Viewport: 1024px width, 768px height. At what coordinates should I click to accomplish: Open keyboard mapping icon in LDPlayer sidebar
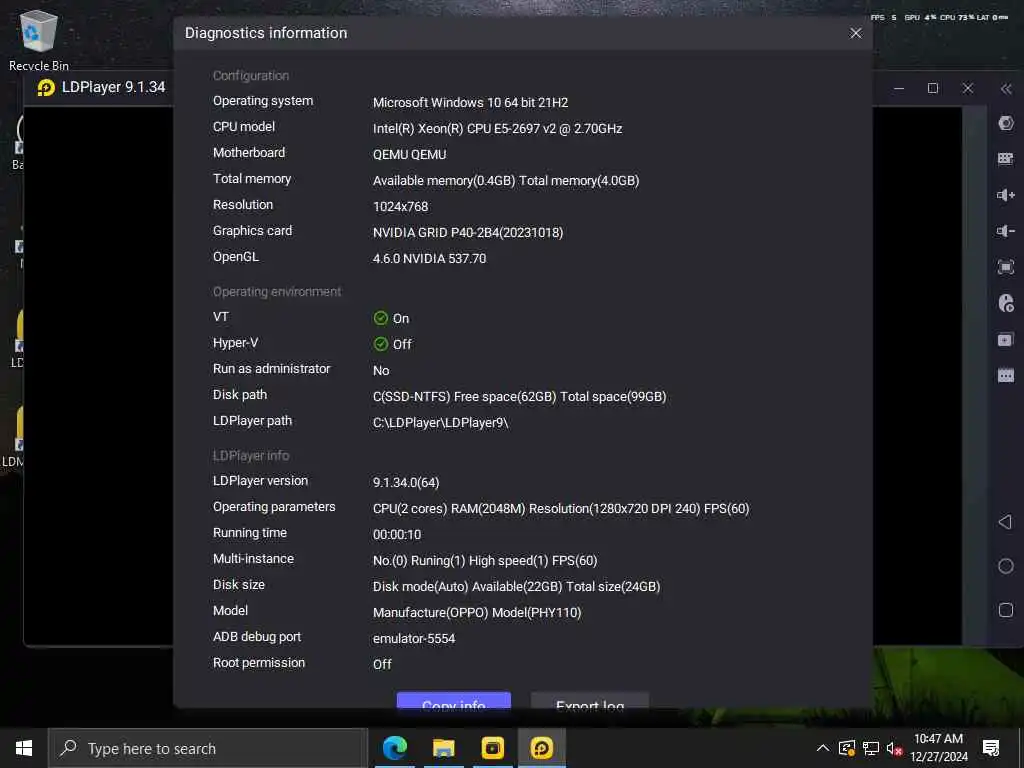pos(1006,159)
